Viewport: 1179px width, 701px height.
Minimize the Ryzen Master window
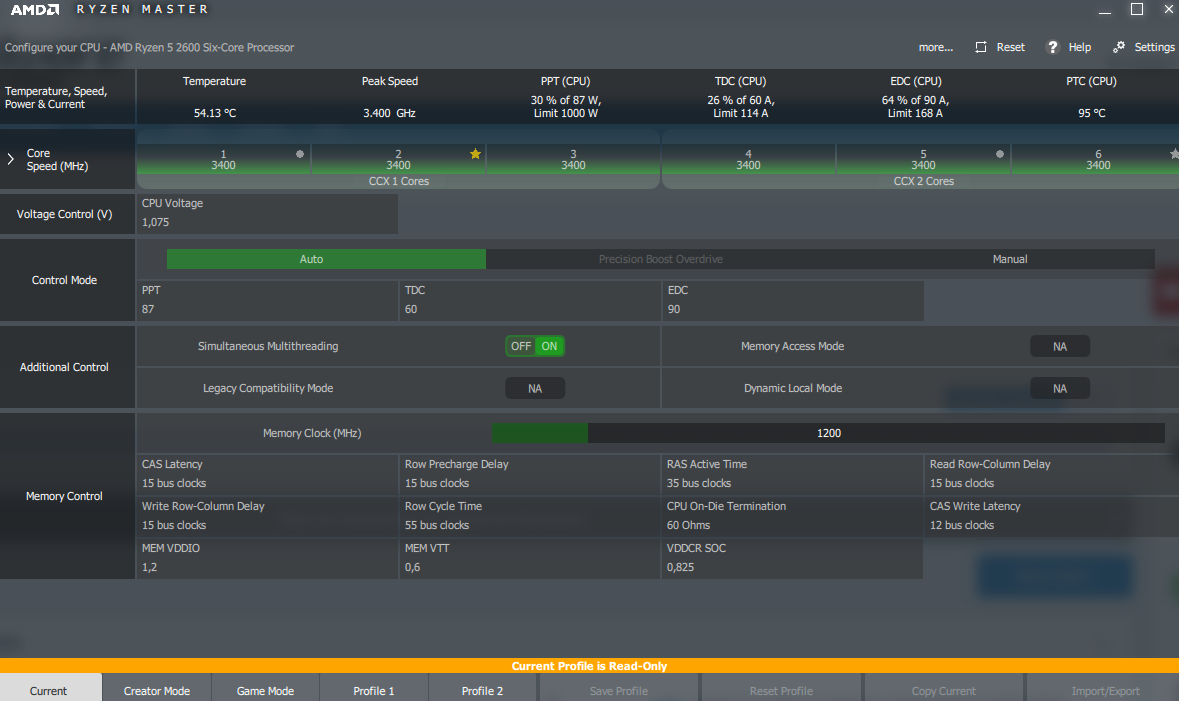pyautogui.click(x=1105, y=11)
